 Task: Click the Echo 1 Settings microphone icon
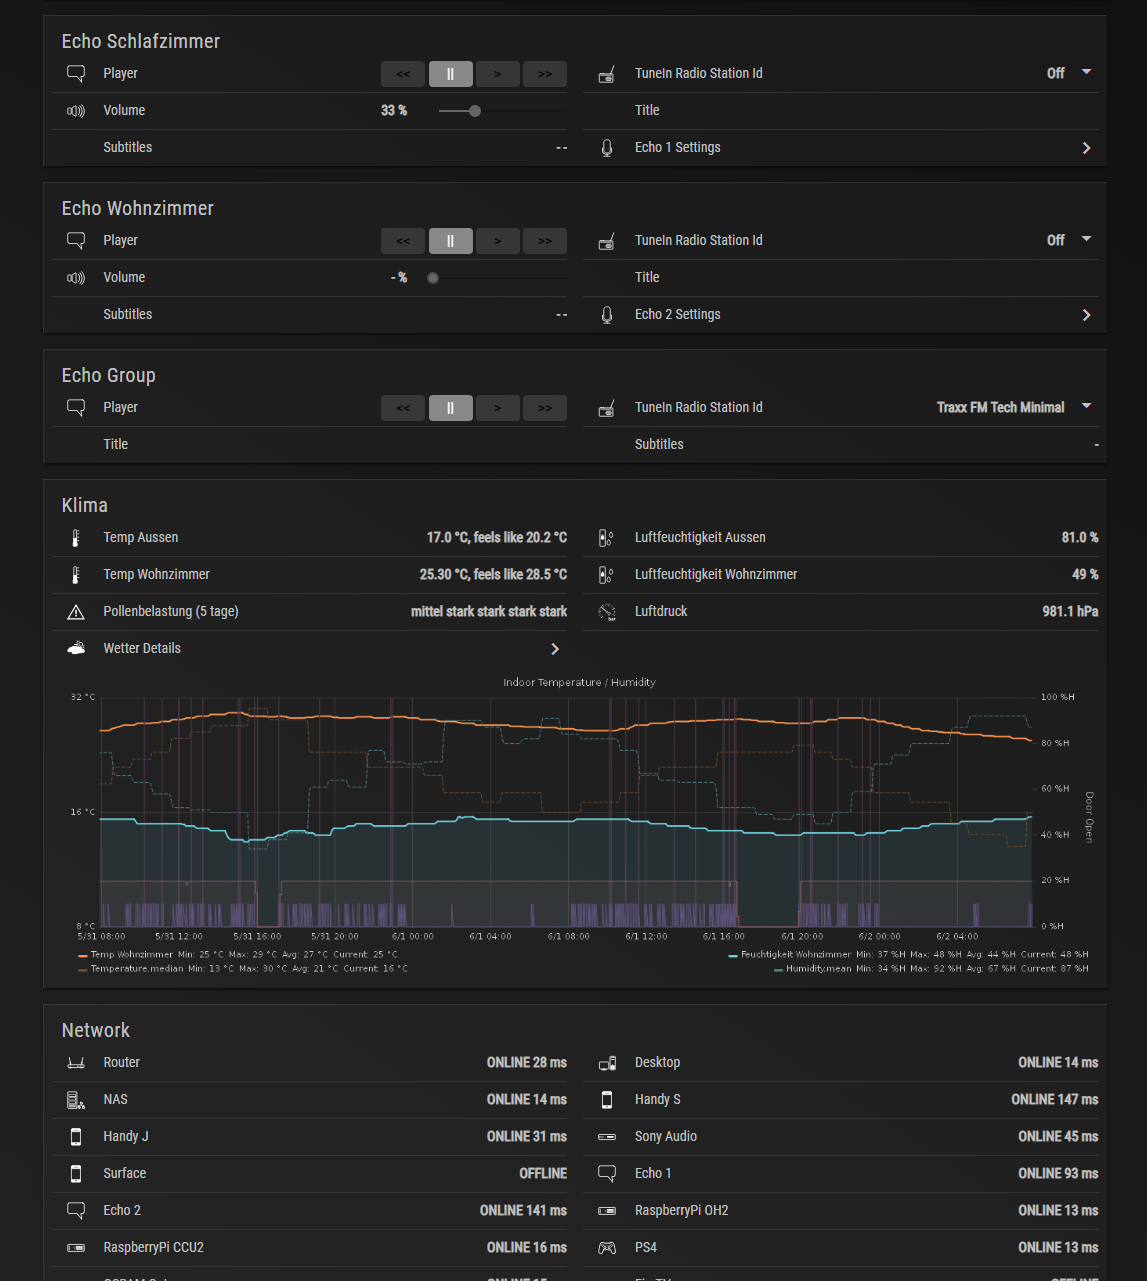[606, 148]
